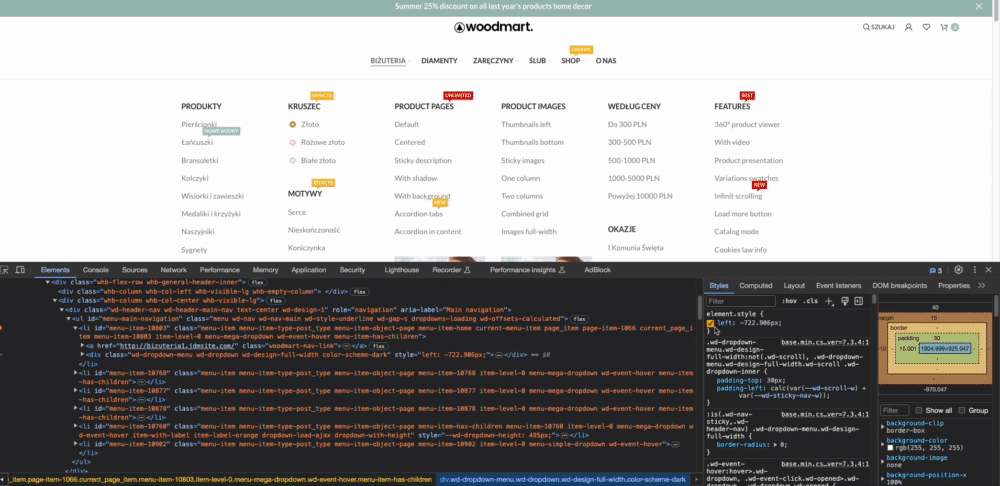Viewport: 1000px width, 486px height.
Task: Click the woodmart logo
Action: point(494,27)
